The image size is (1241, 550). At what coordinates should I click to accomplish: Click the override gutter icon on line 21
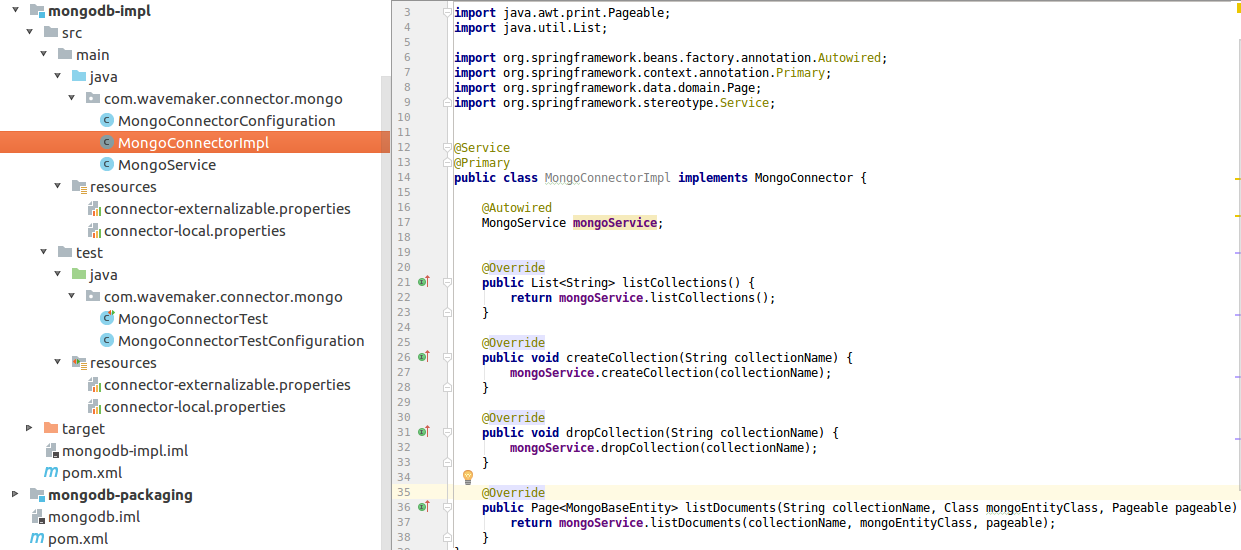point(423,282)
